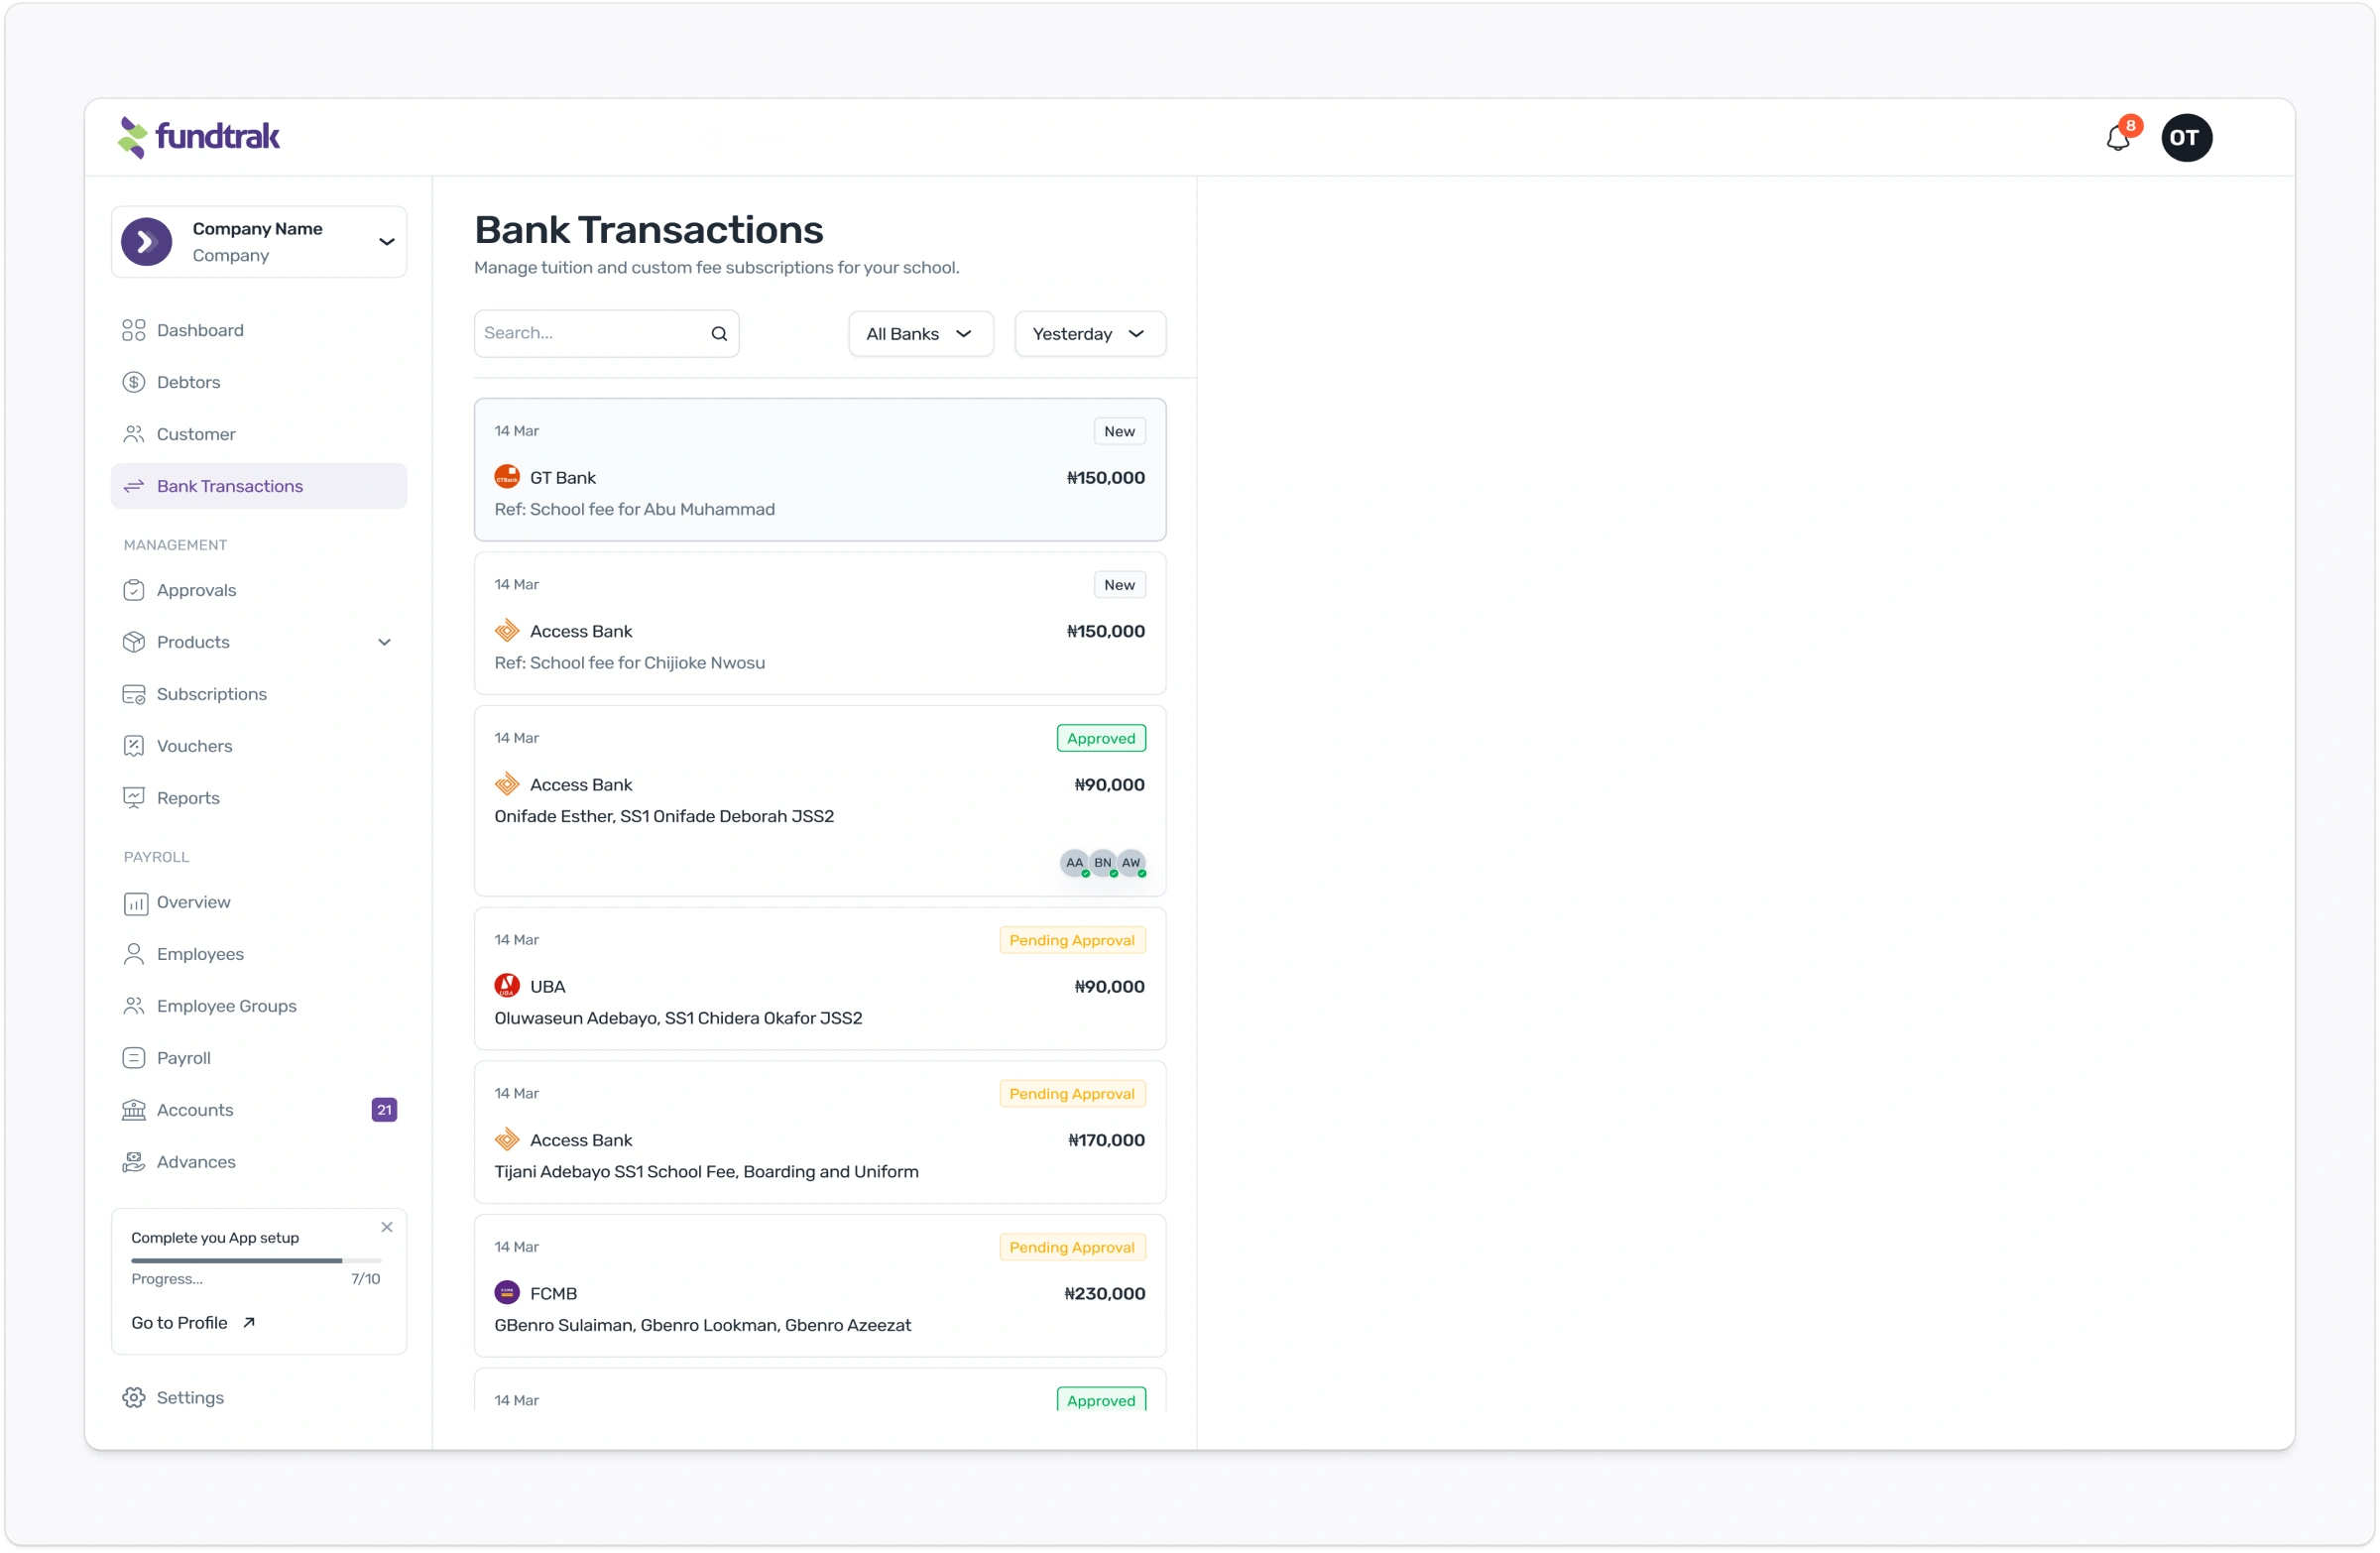Click the FCMB bank logo icon

pos(507,1293)
